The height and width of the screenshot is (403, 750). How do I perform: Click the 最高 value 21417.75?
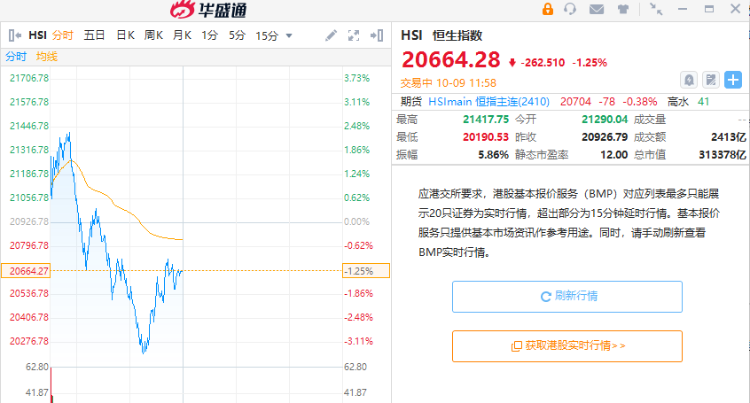pos(485,119)
